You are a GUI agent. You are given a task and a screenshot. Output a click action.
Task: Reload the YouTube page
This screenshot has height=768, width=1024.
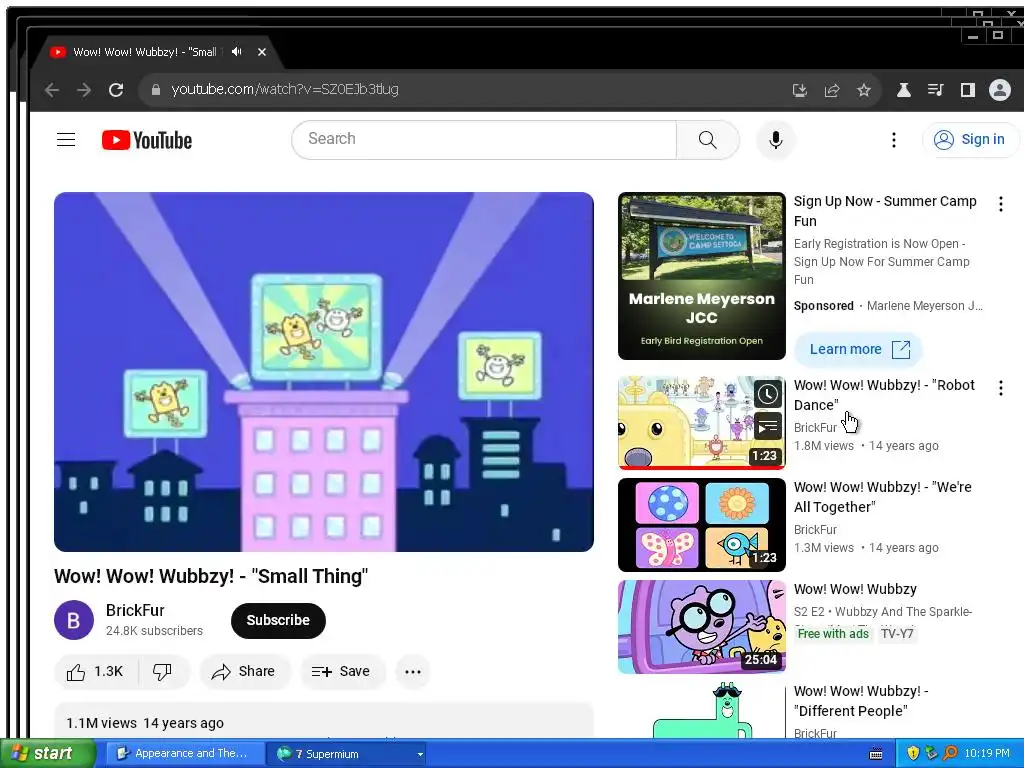(x=116, y=90)
